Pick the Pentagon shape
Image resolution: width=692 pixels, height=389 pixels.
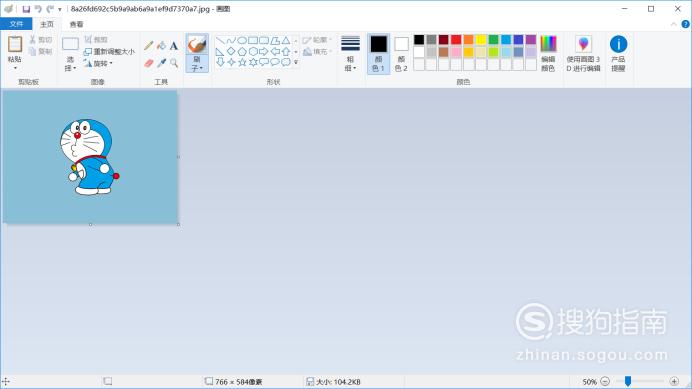(x=242, y=52)
